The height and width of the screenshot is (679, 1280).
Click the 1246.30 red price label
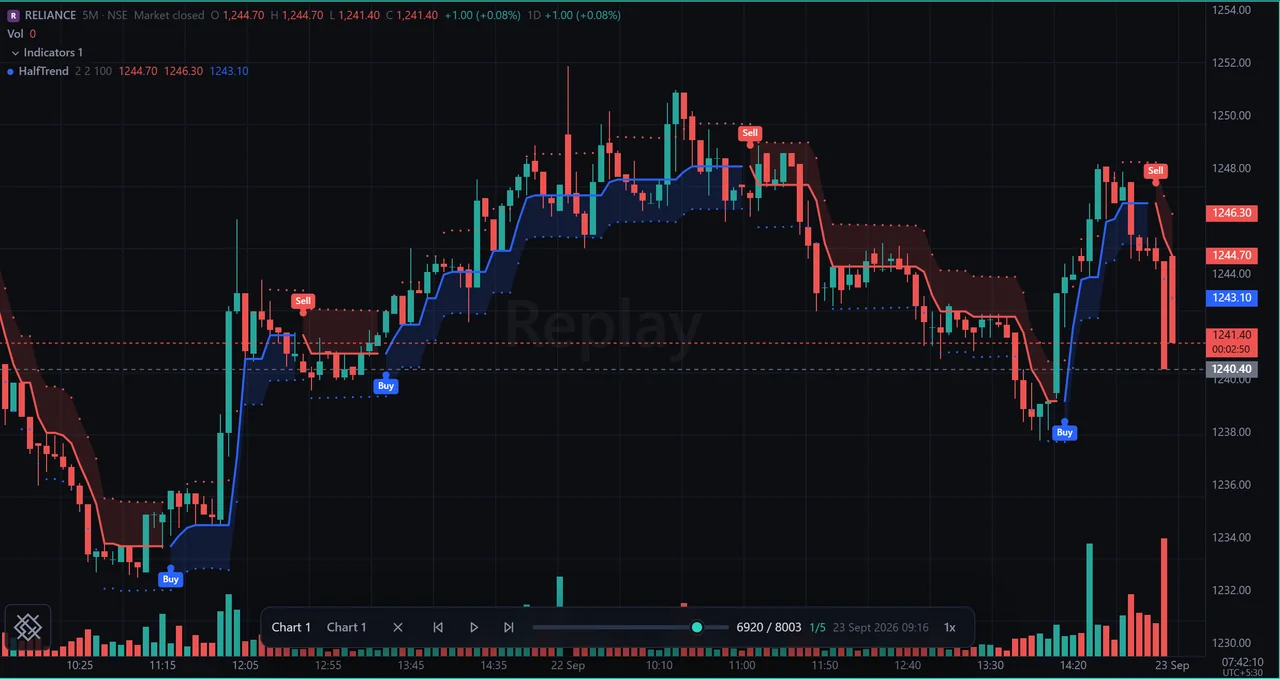pos(1231,213)
